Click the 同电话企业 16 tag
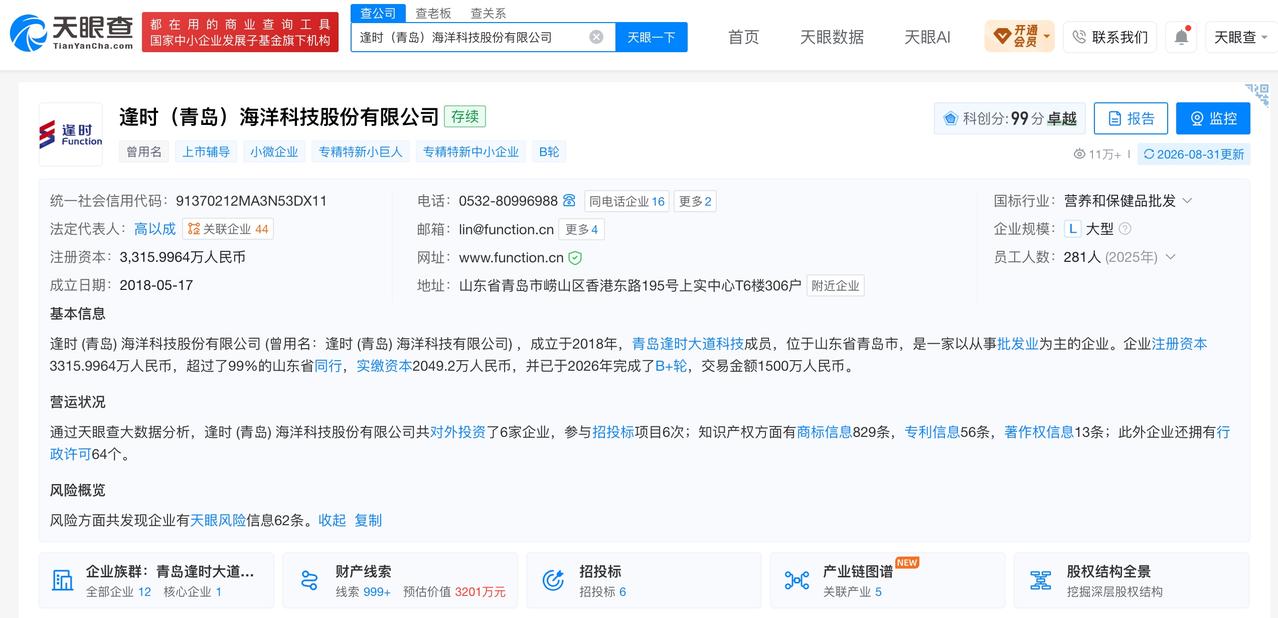 [x=627, y=201]
